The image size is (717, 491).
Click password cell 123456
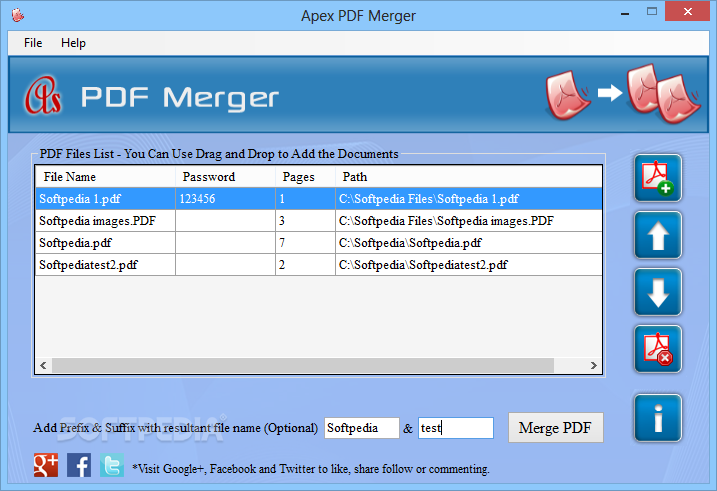click(225, 199)
